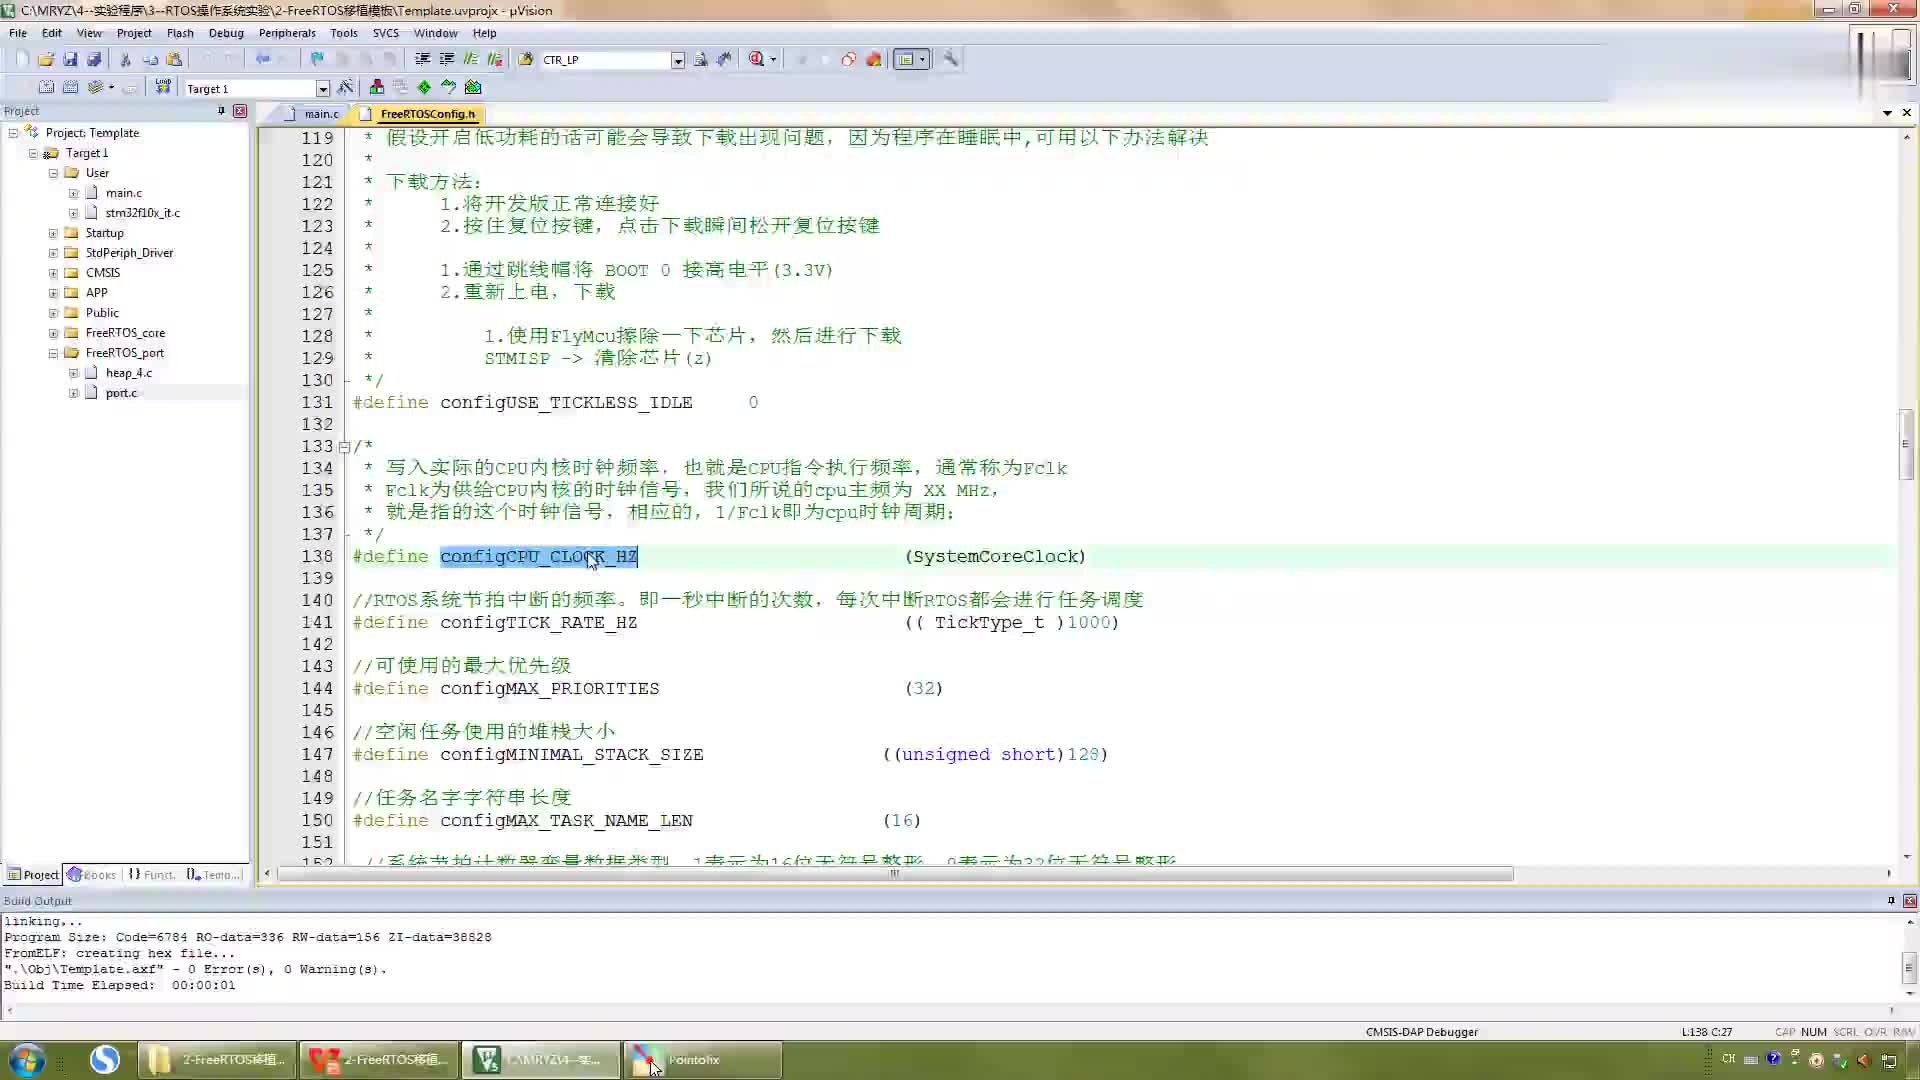Click the editor horizontal scrollbar
Viewport: 1920px width, 1080px height.
(x=895, y=874)
